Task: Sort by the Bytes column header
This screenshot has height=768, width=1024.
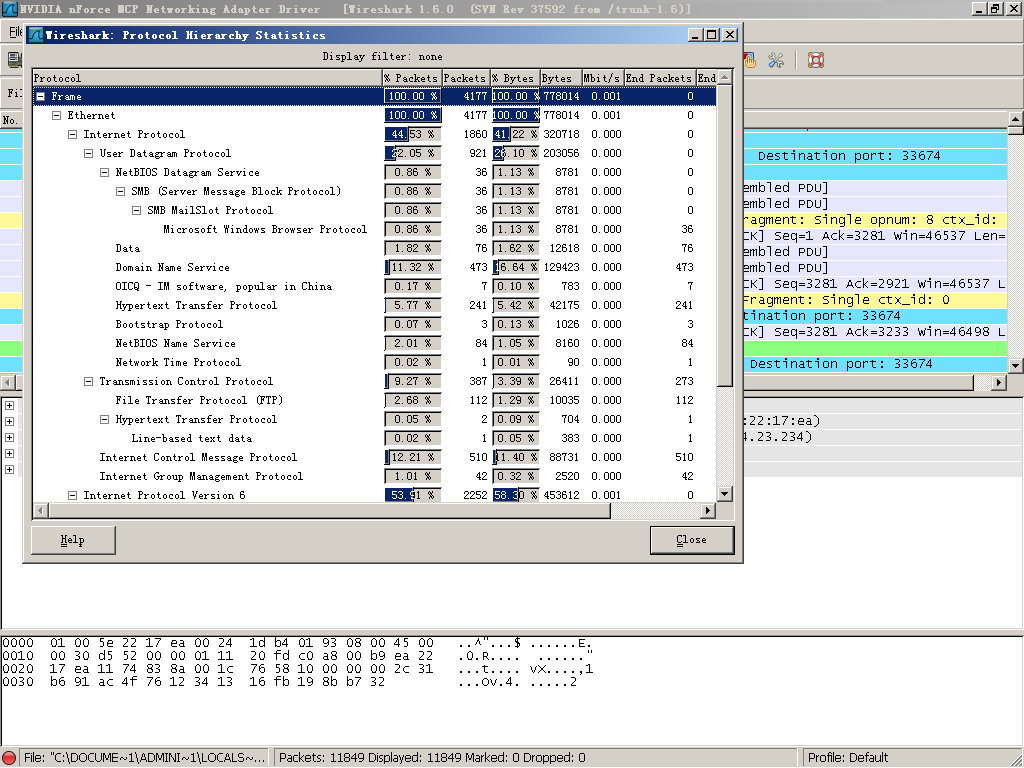Action: (557, 78)
